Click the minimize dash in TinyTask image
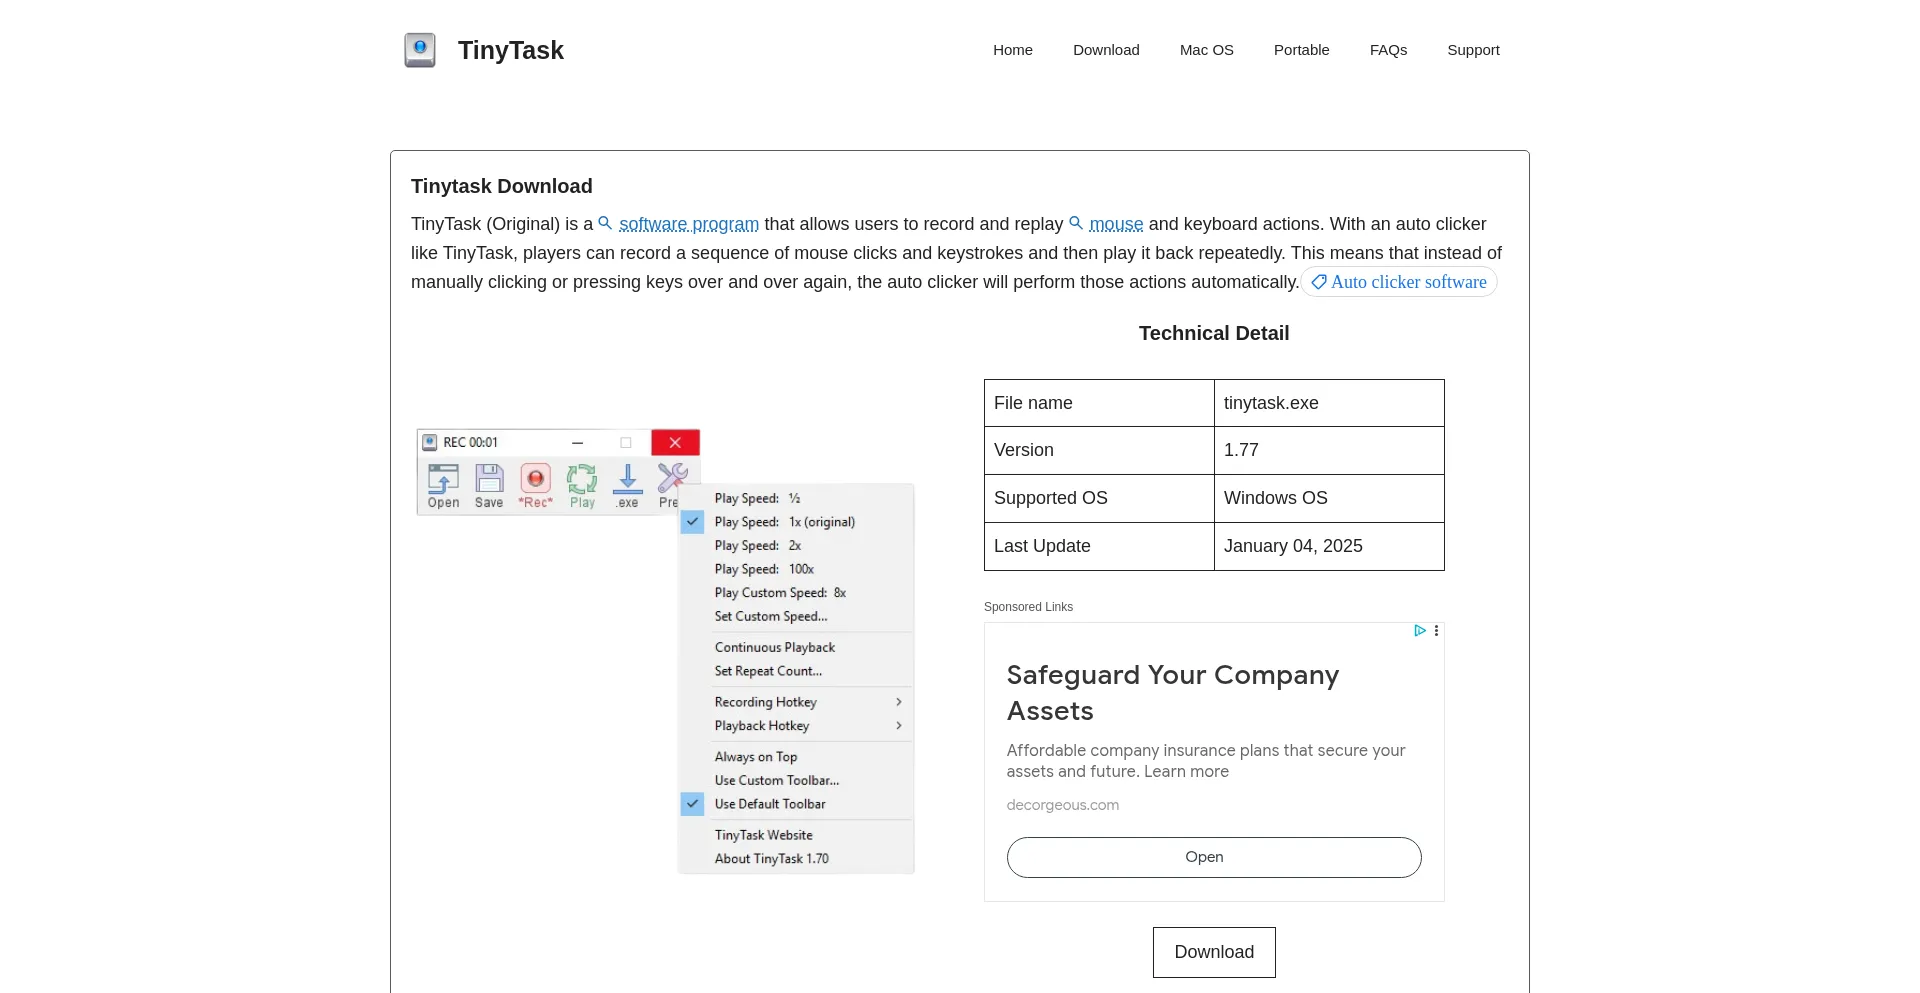This screenshot has height=993, width=1920. pyautogui.click(x=577, y=442)
